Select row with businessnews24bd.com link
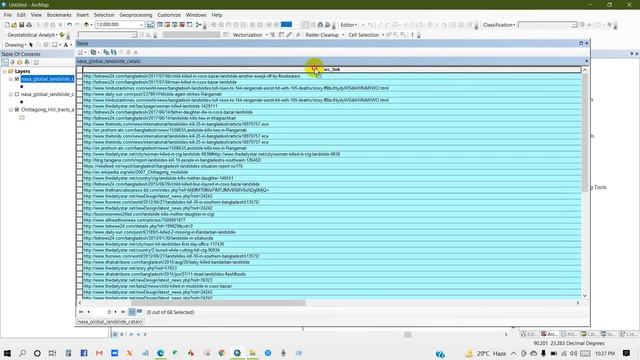This screenshot has height=360, width=640. (79, 214)
